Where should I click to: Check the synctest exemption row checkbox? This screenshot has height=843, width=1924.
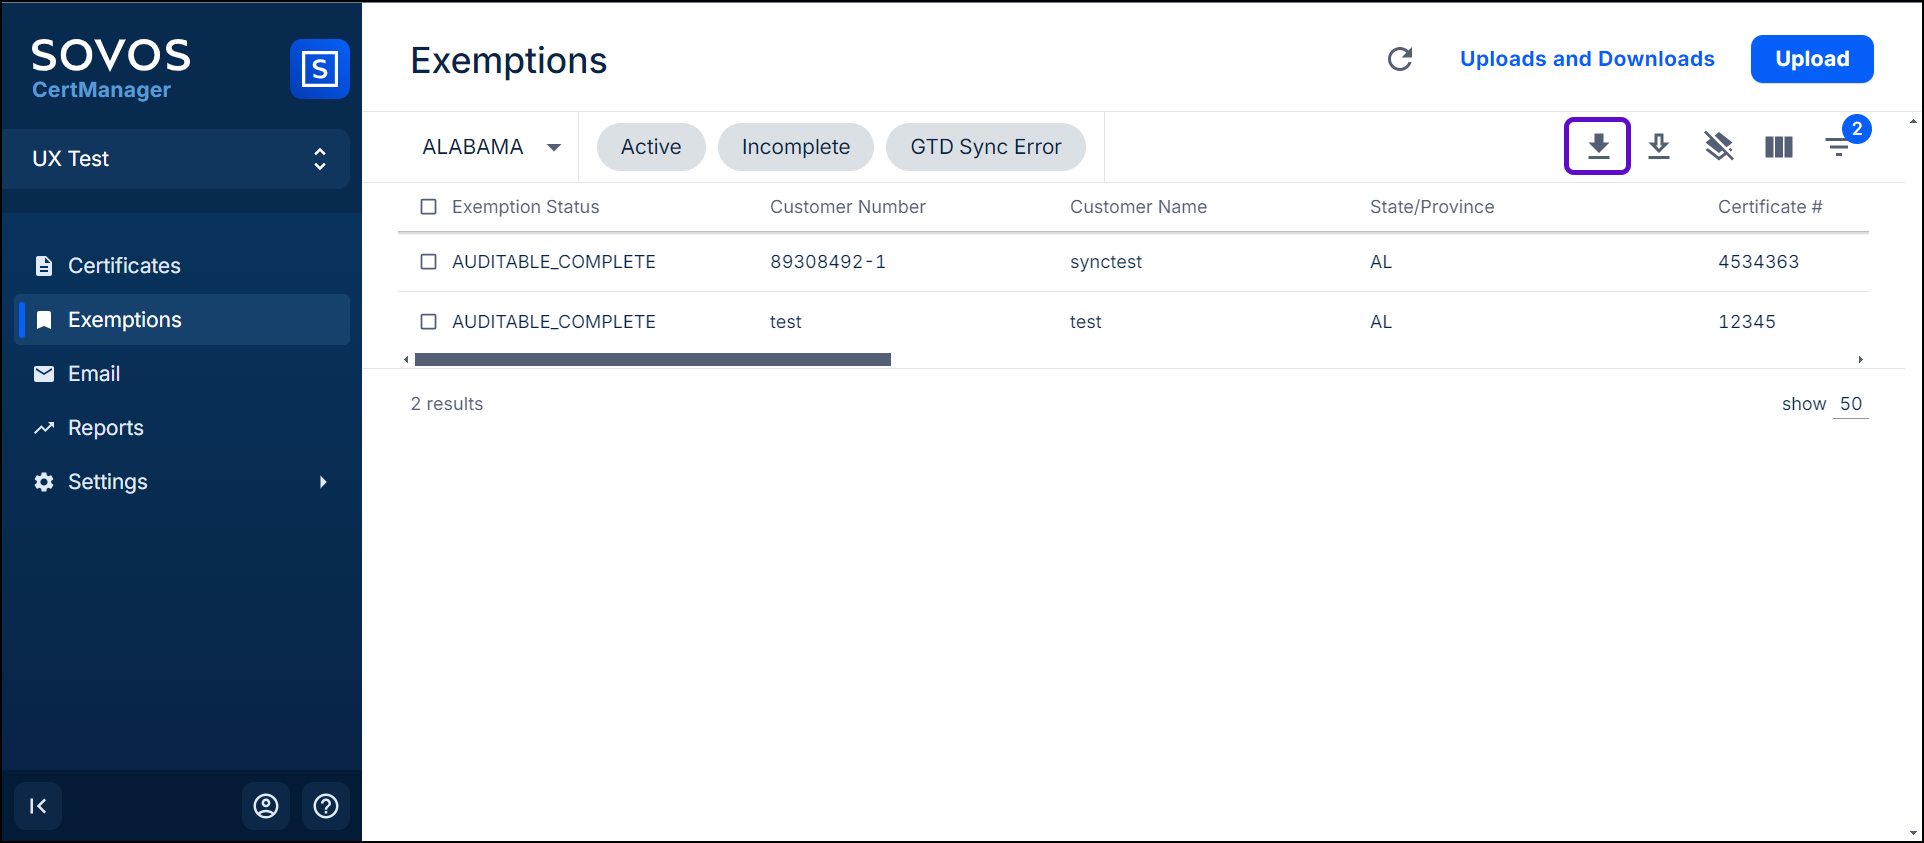tap(429, 262)
